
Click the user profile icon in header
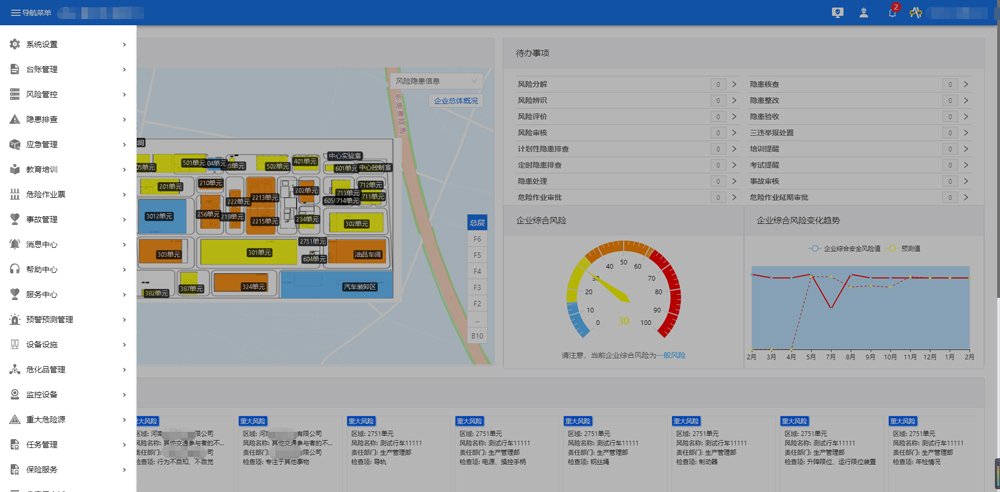tap(863, 13)
